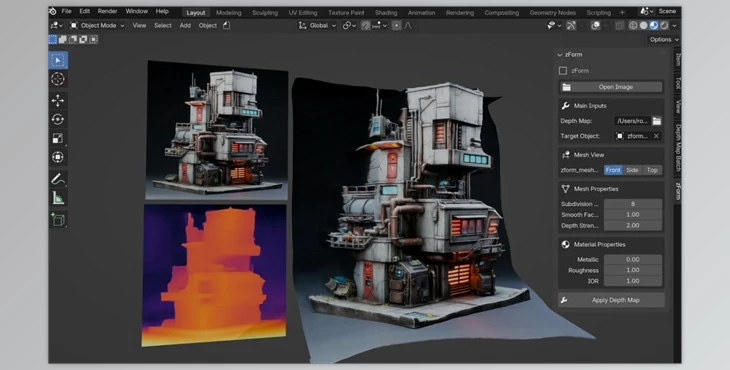Switch to the Geometry Nodes workspace tab
The width and height of the screenshot is (730, 370).
tap(553, 13)
